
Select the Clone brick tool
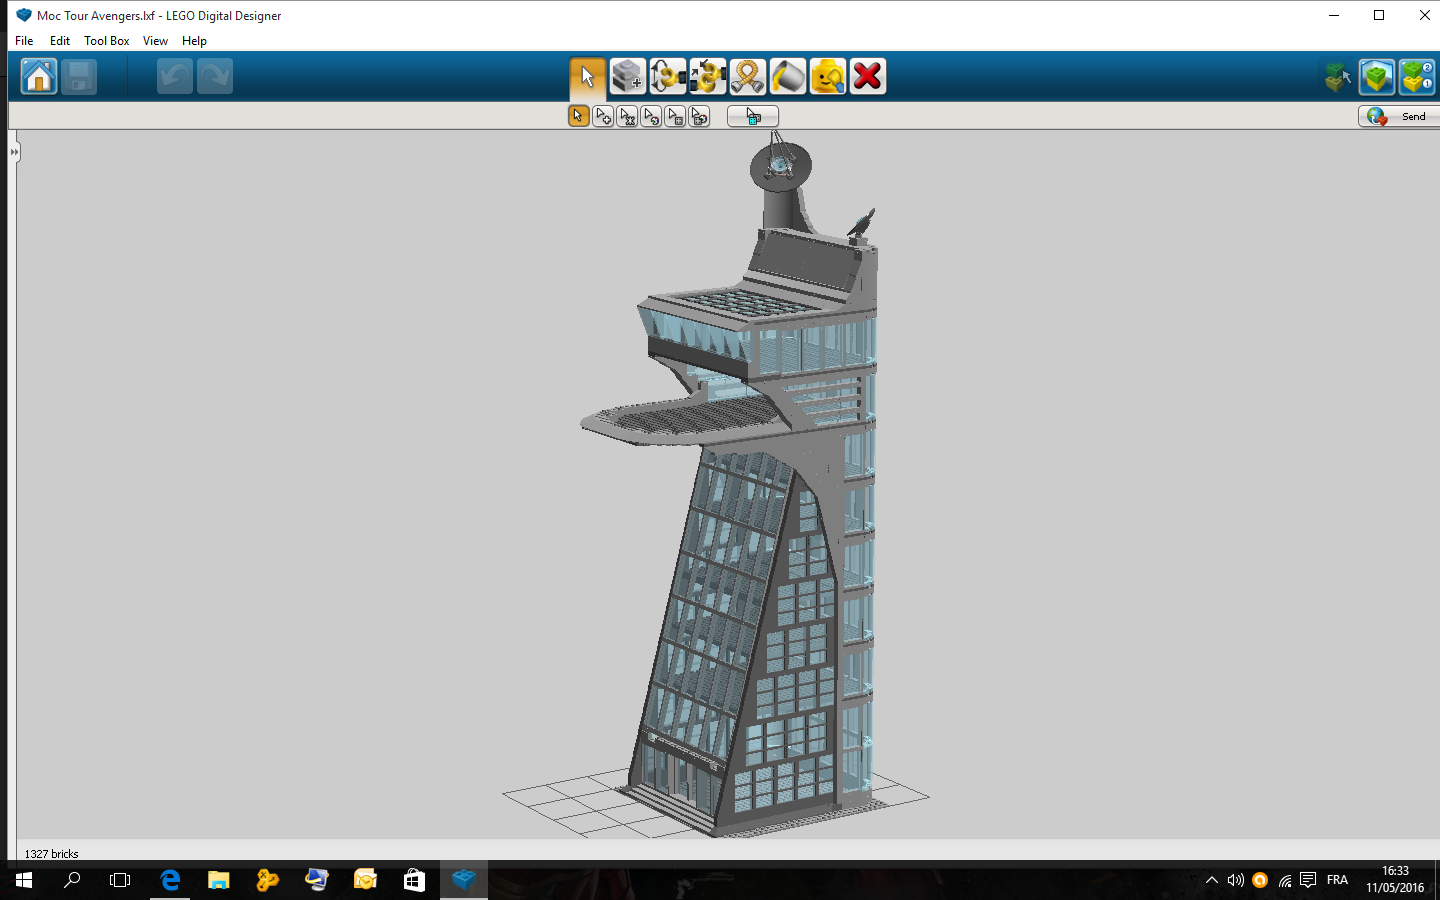627,76
